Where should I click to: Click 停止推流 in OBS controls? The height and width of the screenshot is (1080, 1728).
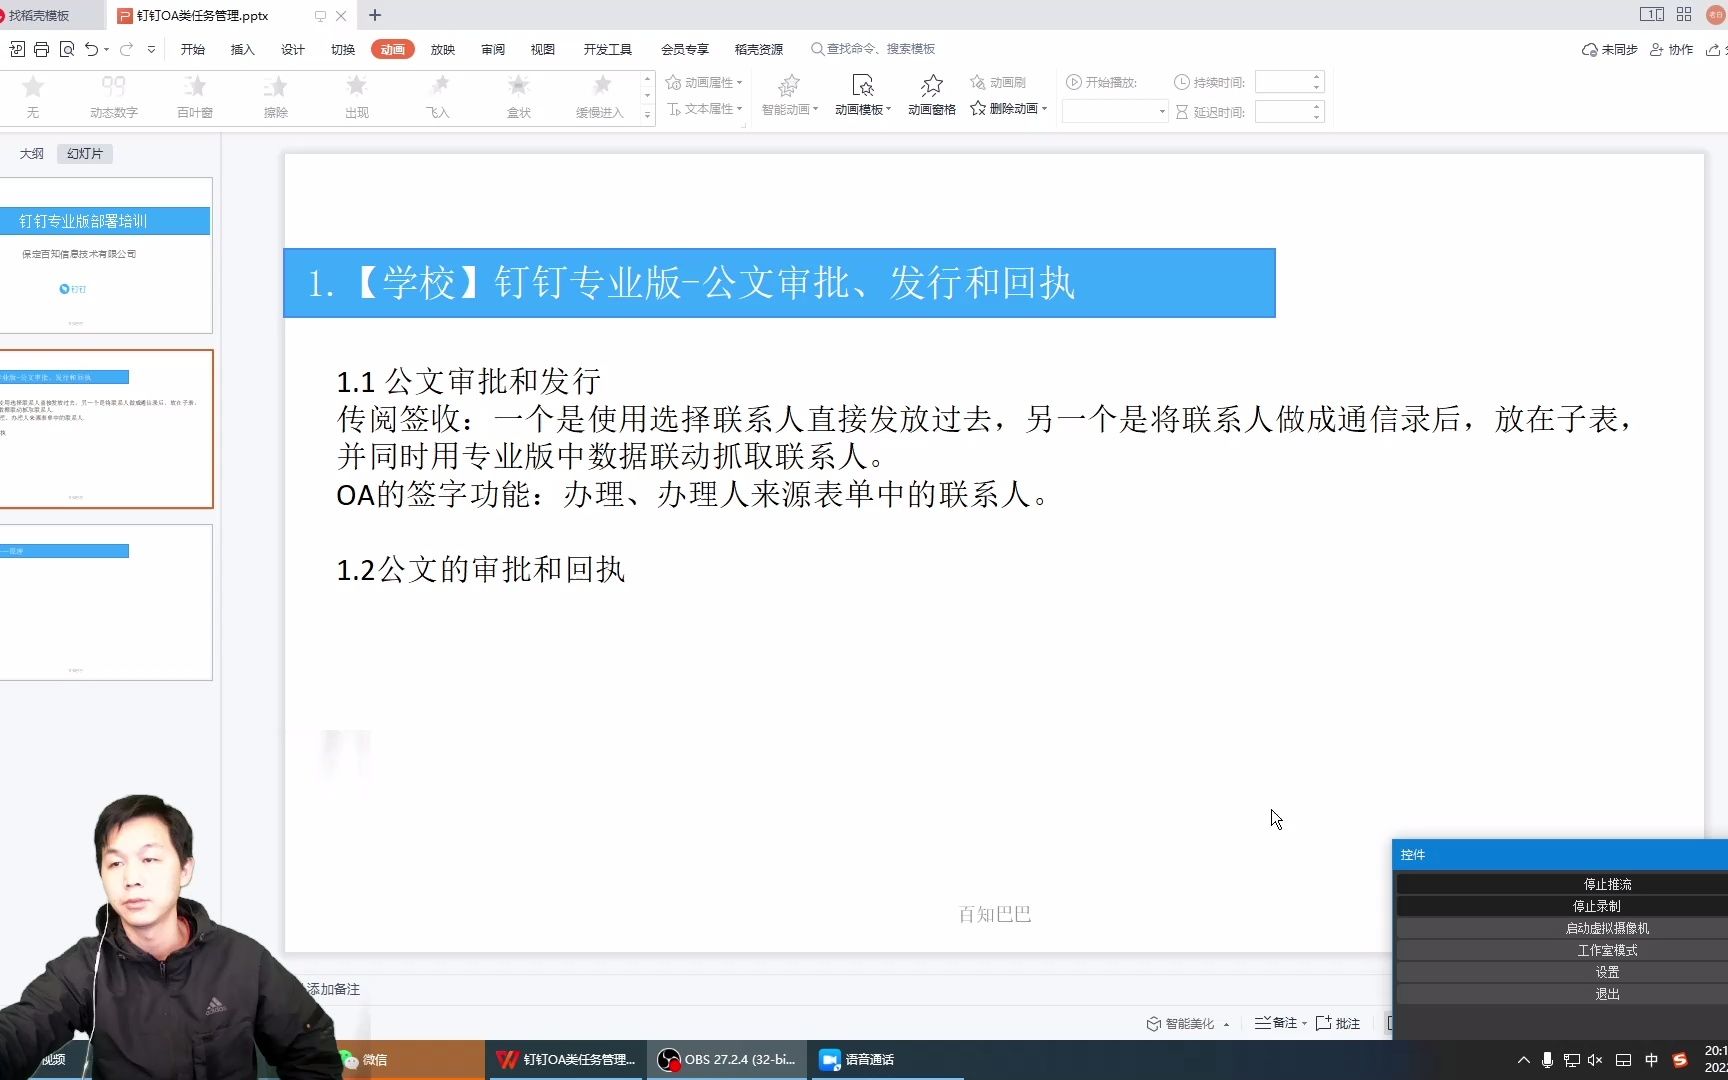coord(1561,884)
